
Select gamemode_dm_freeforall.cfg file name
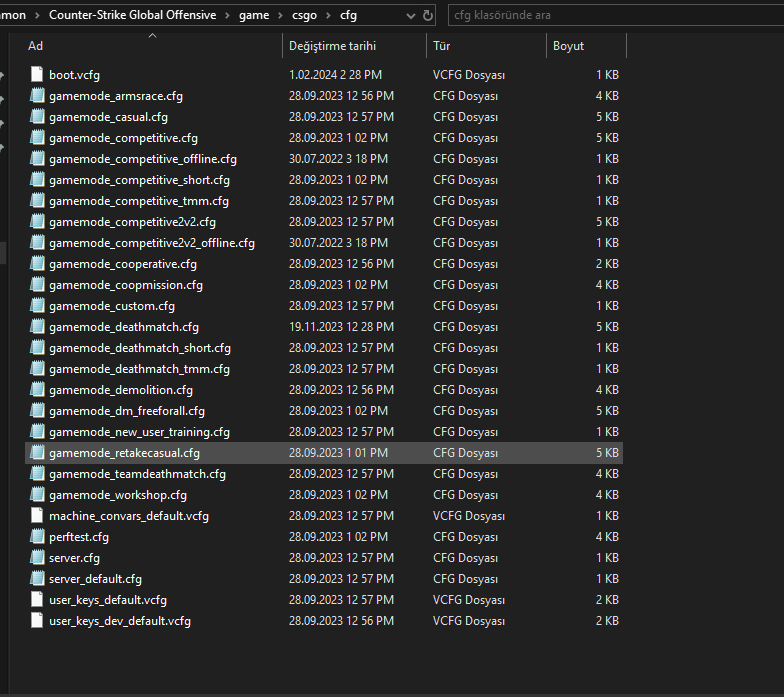click(127, 411)
